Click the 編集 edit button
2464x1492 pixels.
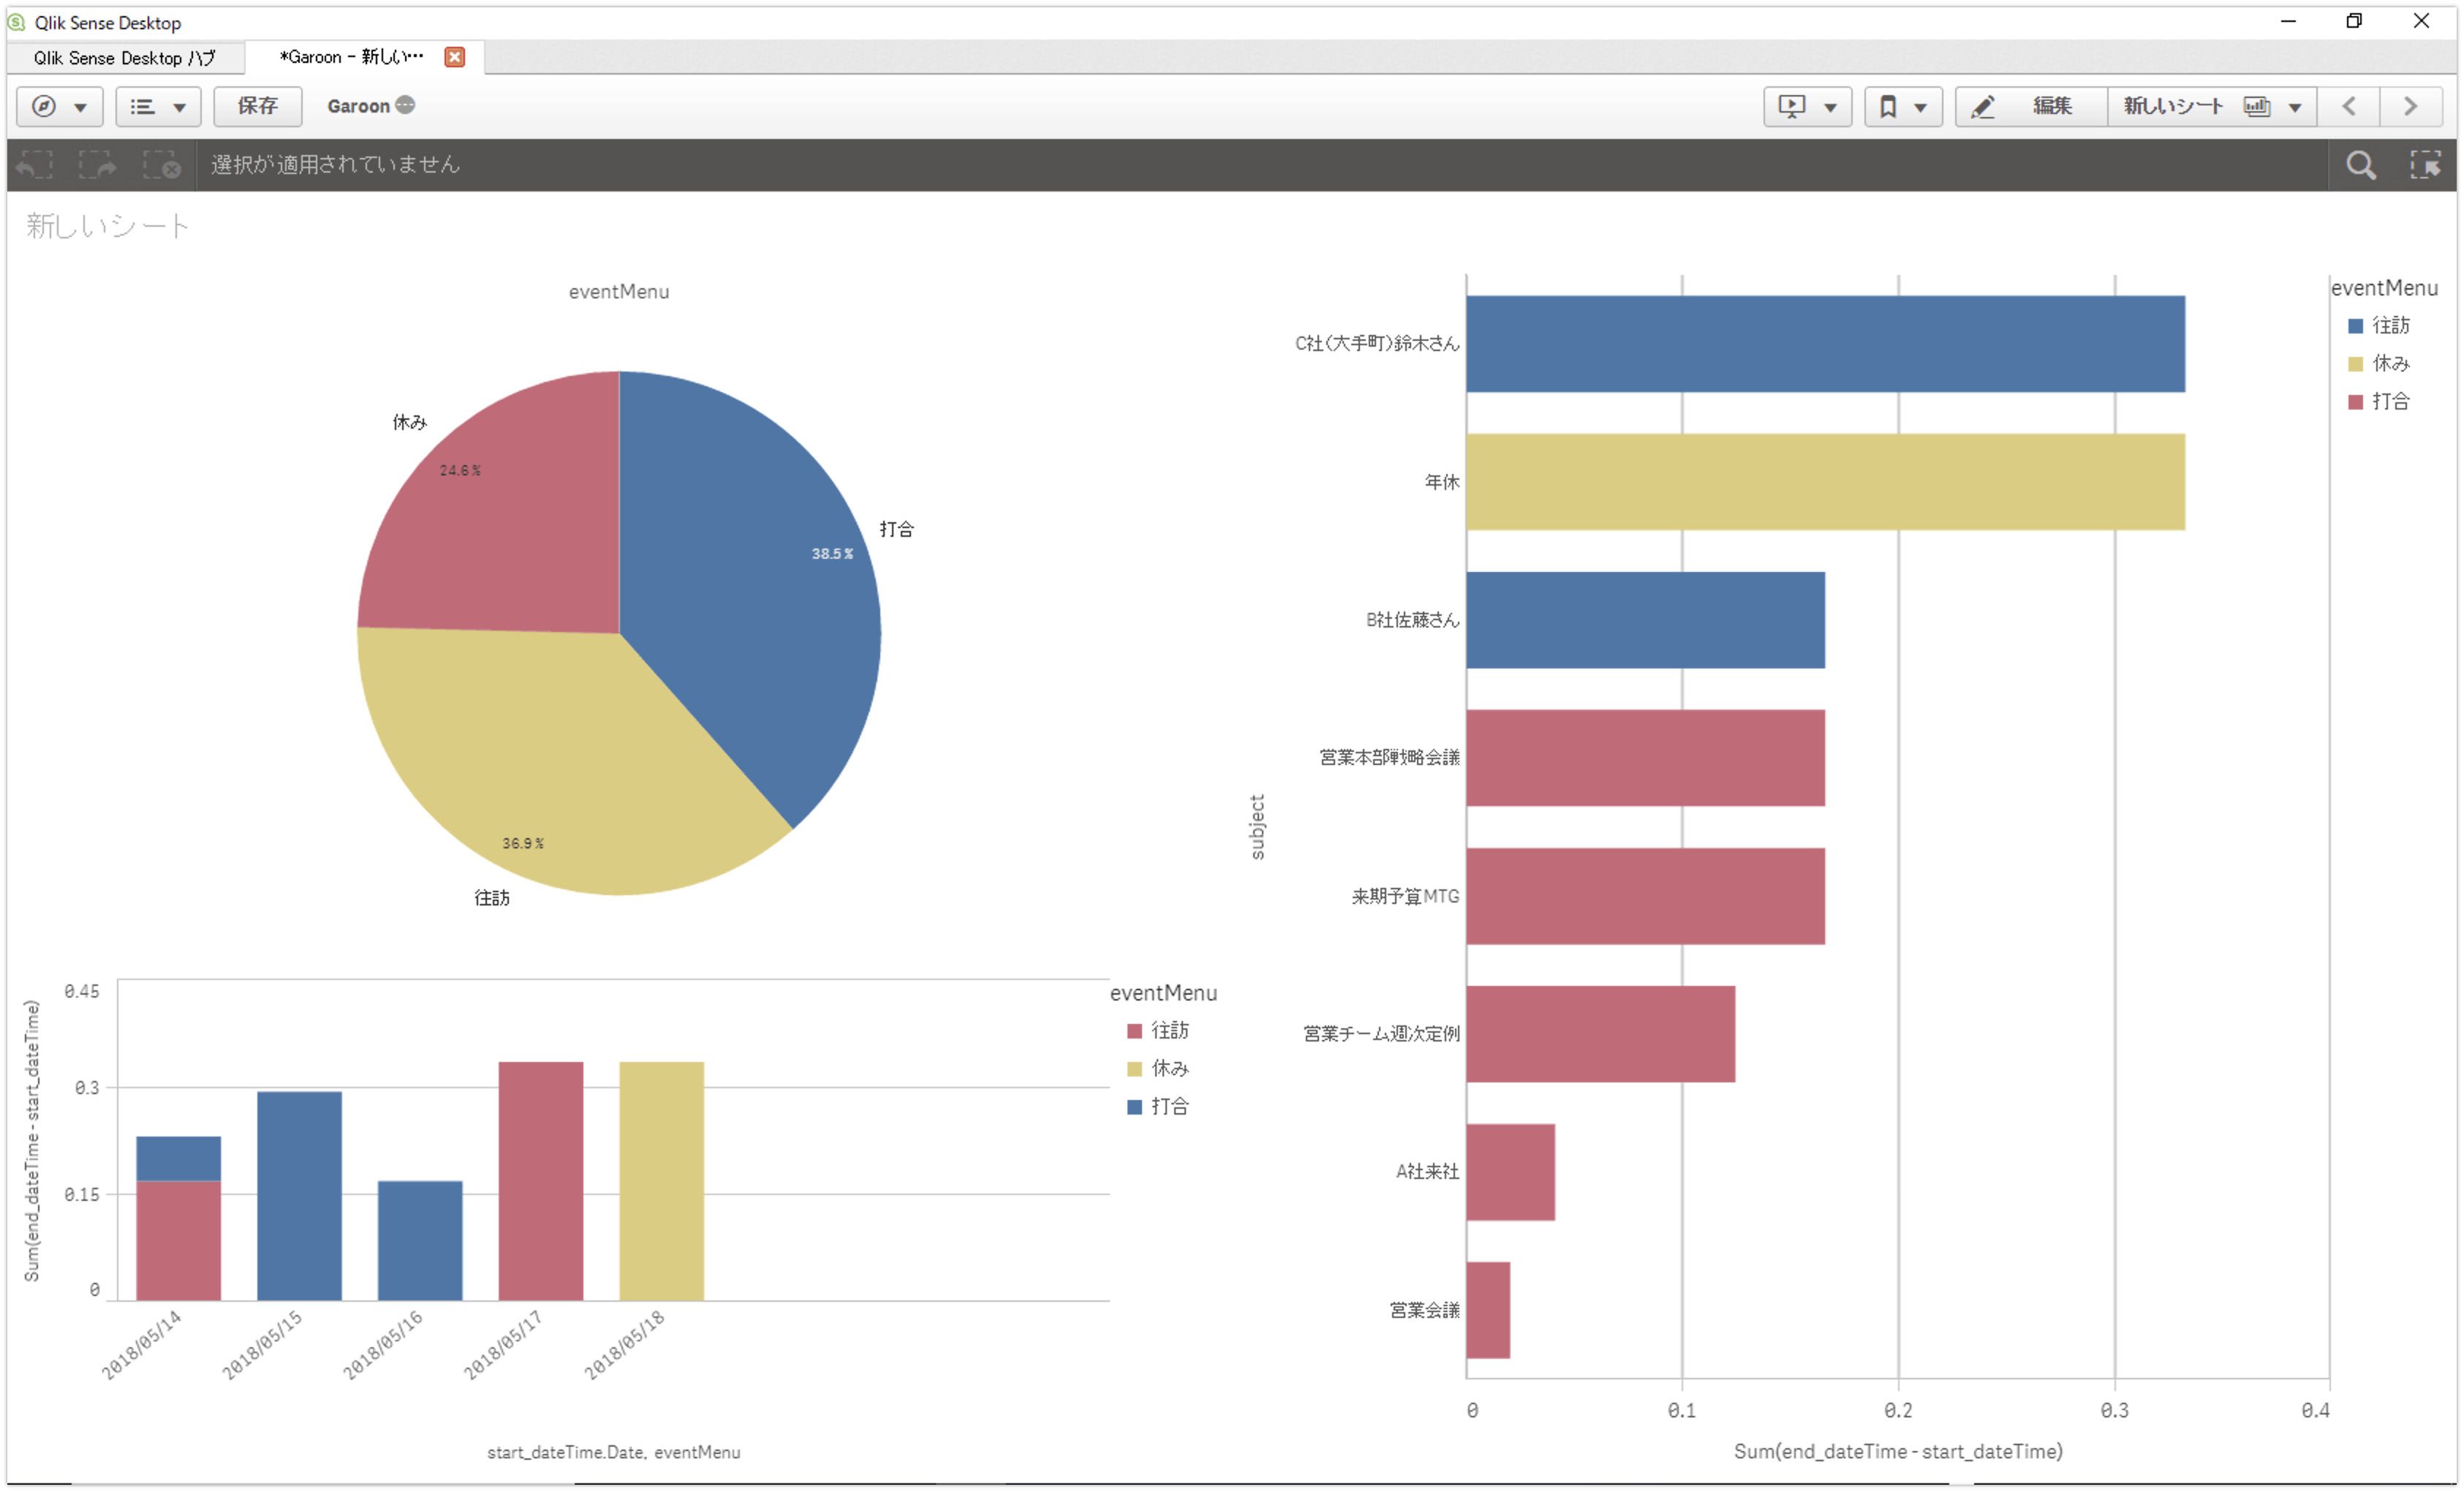click(x=2030, y=106)
